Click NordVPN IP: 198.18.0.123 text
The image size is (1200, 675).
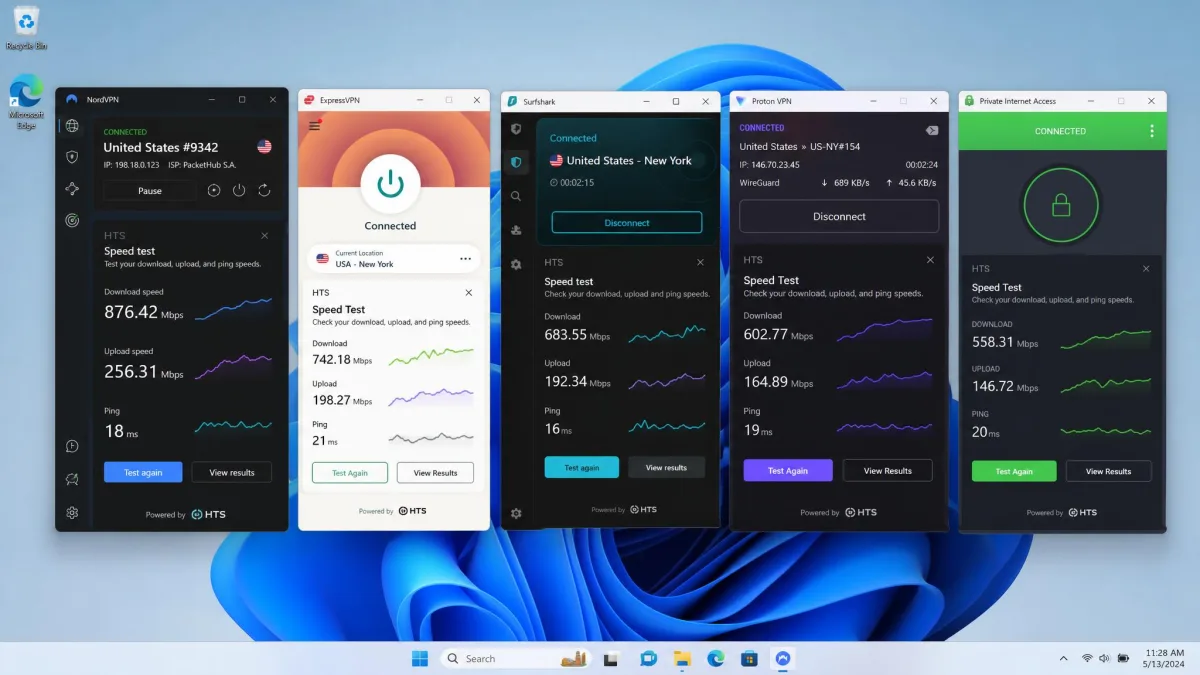coord(130,164)
